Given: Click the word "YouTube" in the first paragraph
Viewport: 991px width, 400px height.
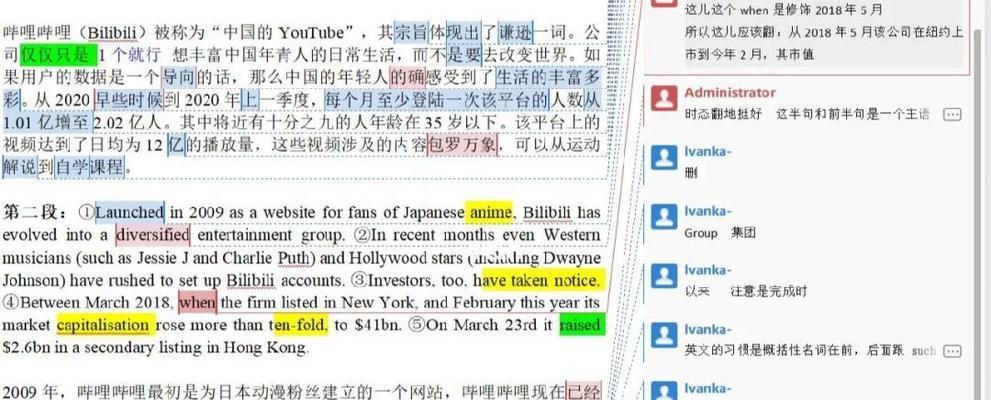Looking at the screenshot, I should pyautogui.click(x=310, y=32).
